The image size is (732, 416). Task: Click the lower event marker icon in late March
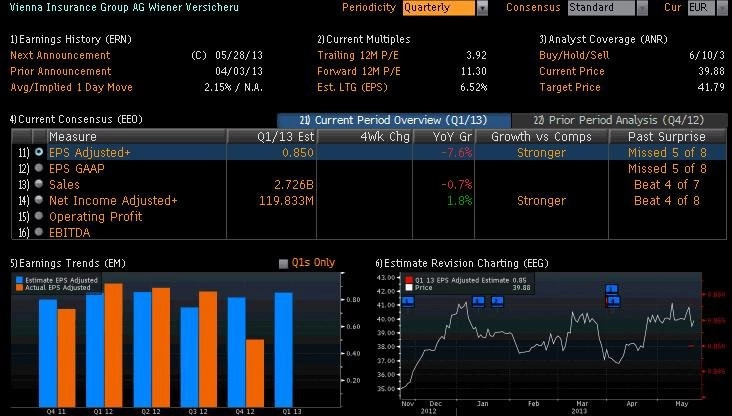613,302
